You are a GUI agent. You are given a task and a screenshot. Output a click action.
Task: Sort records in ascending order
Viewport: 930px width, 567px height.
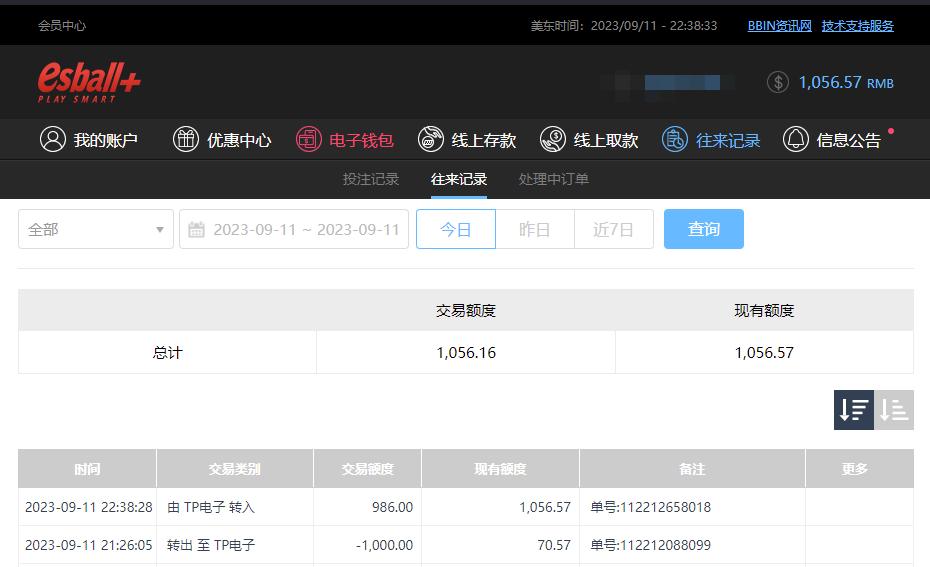[x=894, y=410]
